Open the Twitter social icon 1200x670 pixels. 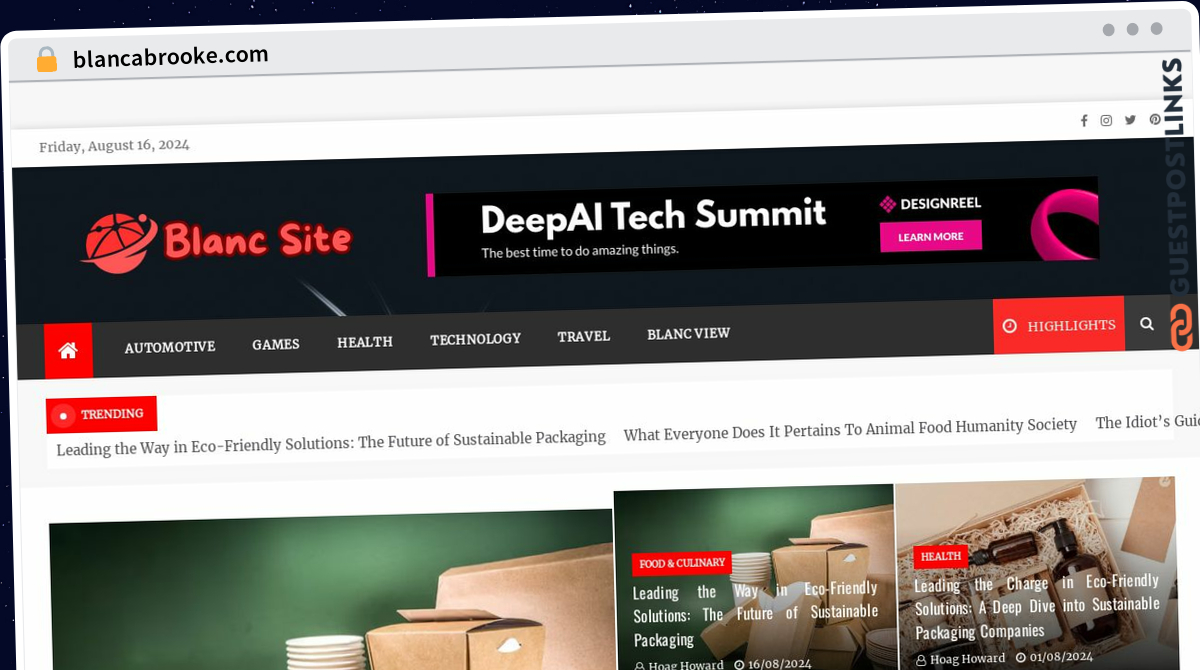pos(1130,120)
